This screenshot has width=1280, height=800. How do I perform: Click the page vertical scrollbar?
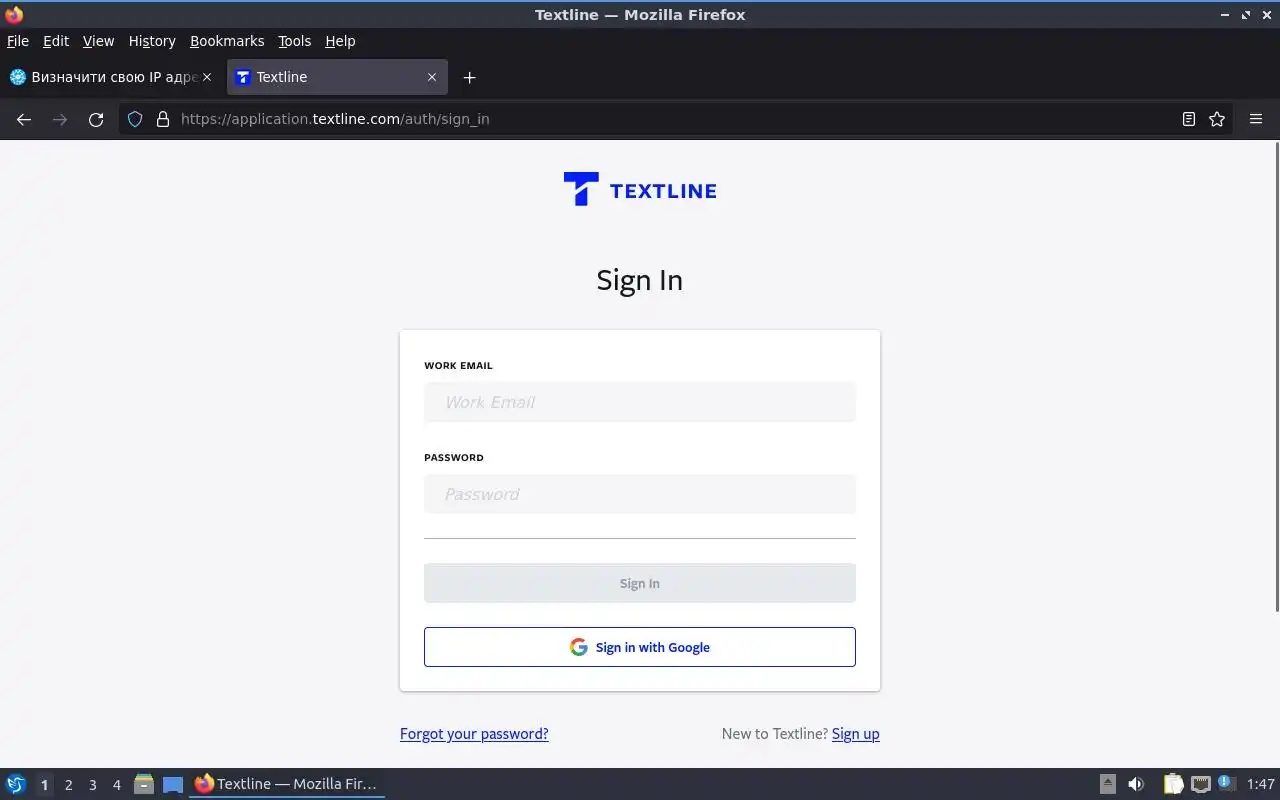pyautogui.click(x=1276, y=376)
